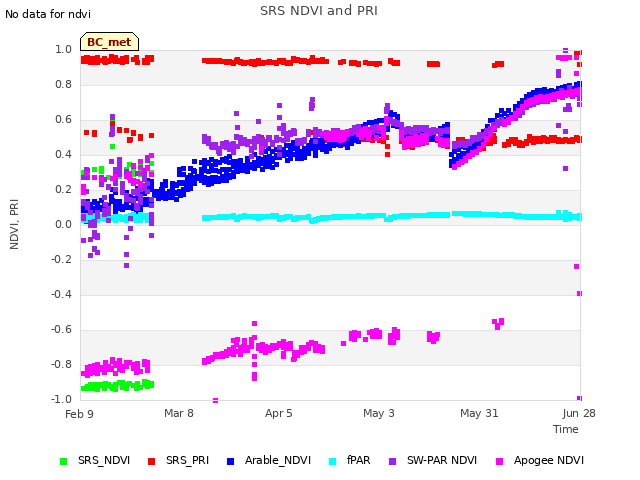Toggle the SW-PAR NDVI legend entry
Screen dimensions: 640x480
point(433,461)
